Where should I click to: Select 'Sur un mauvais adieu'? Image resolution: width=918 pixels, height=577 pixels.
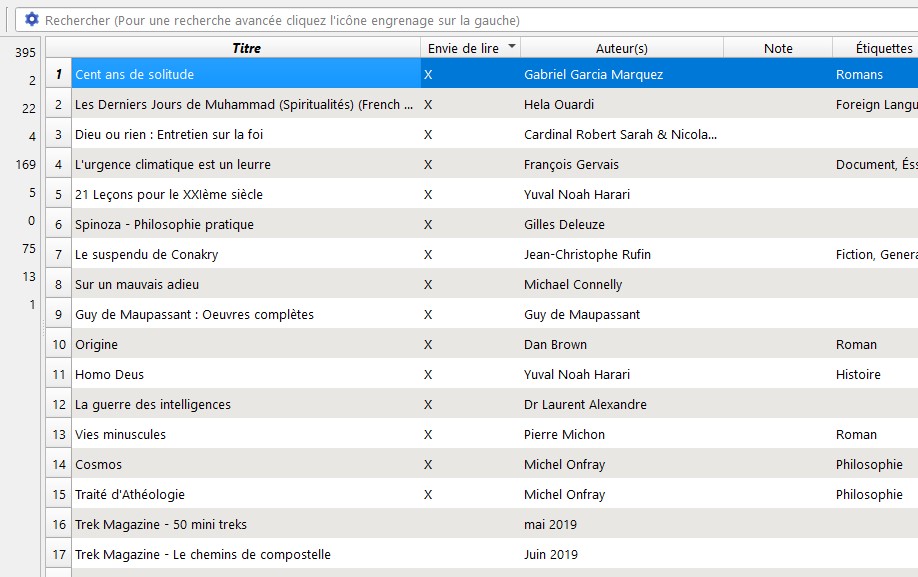pyautogui.click(x=137, y=284)
